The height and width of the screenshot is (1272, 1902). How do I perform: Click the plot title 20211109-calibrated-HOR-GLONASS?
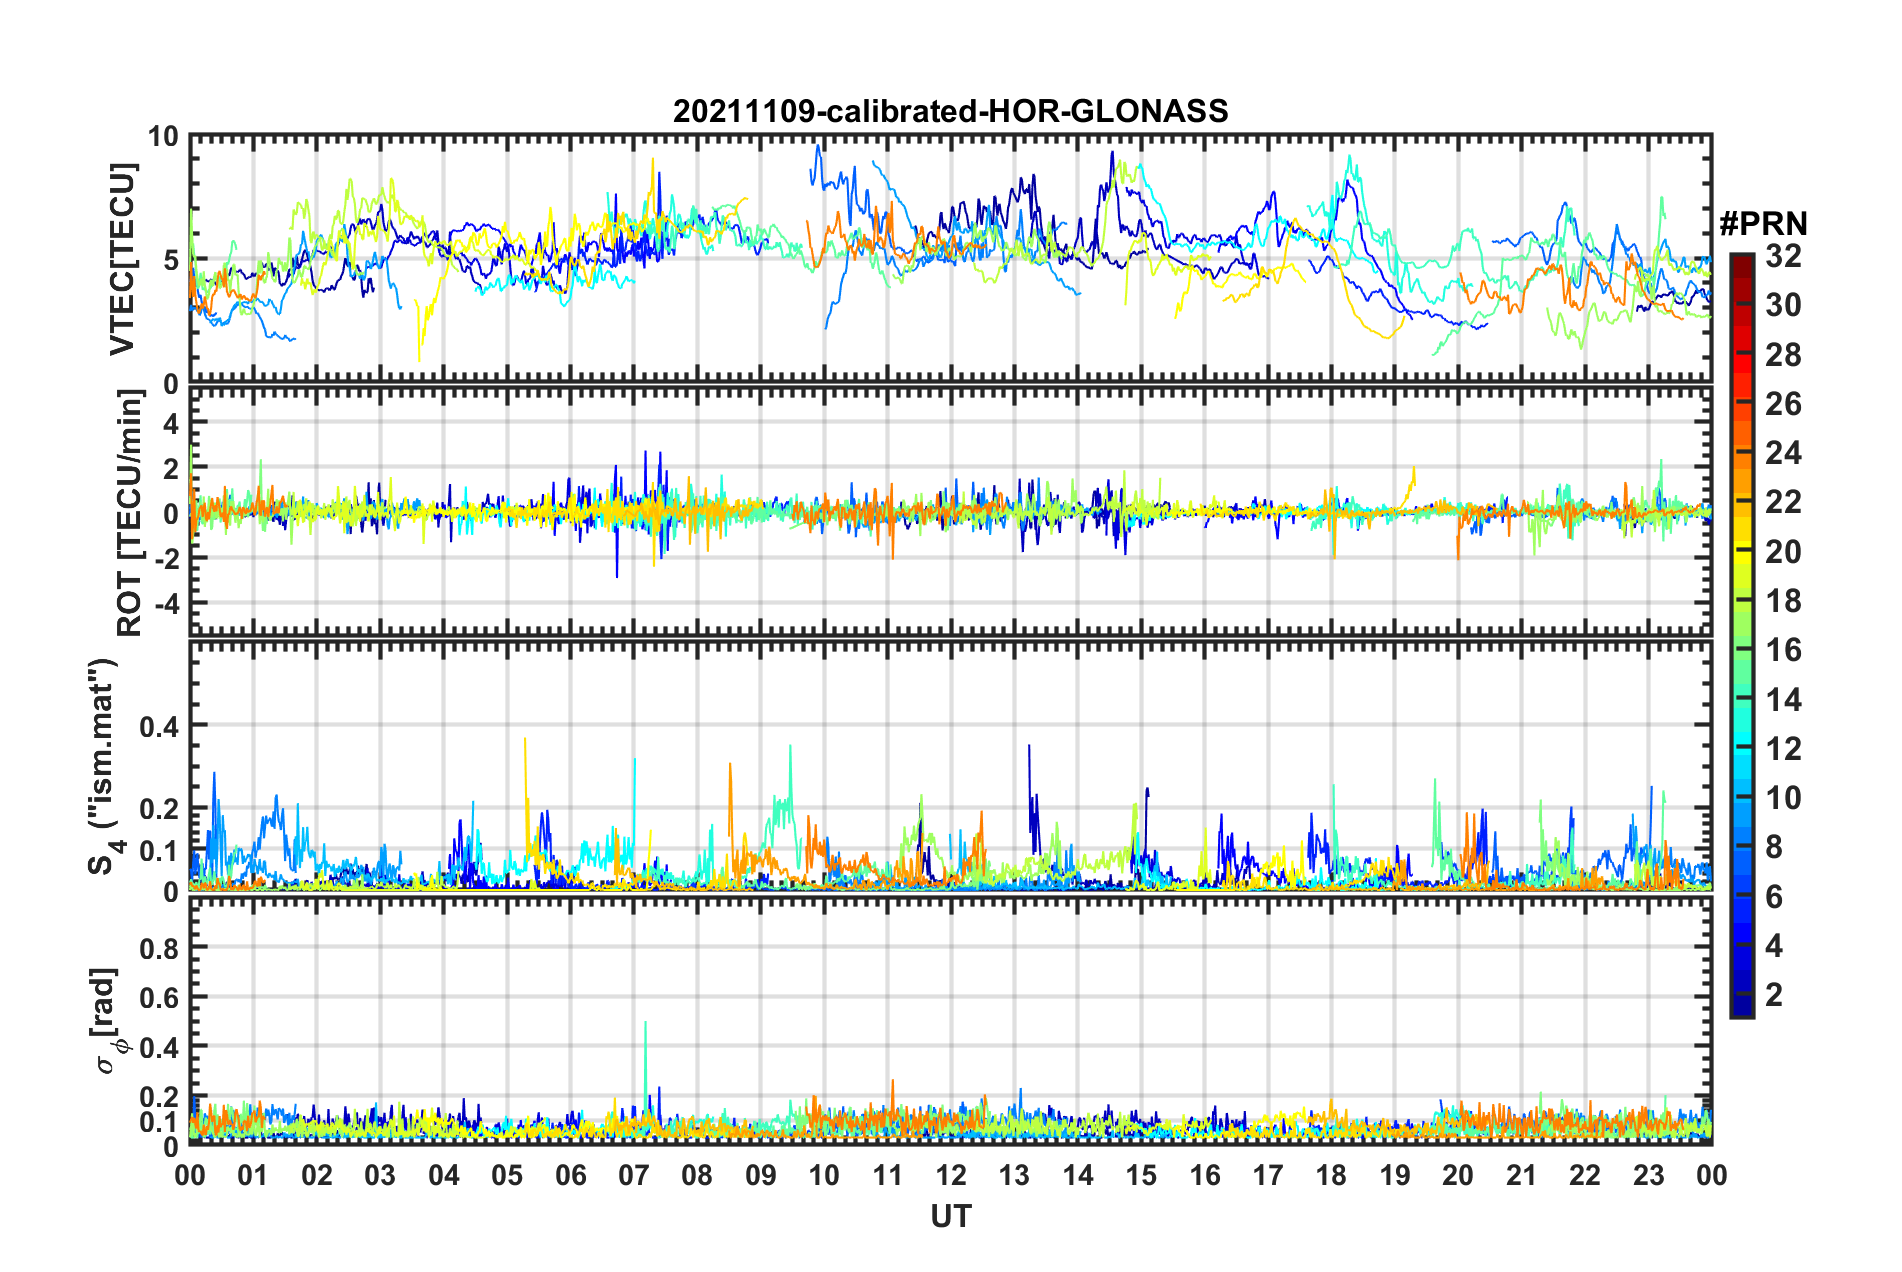coord(950,111)
